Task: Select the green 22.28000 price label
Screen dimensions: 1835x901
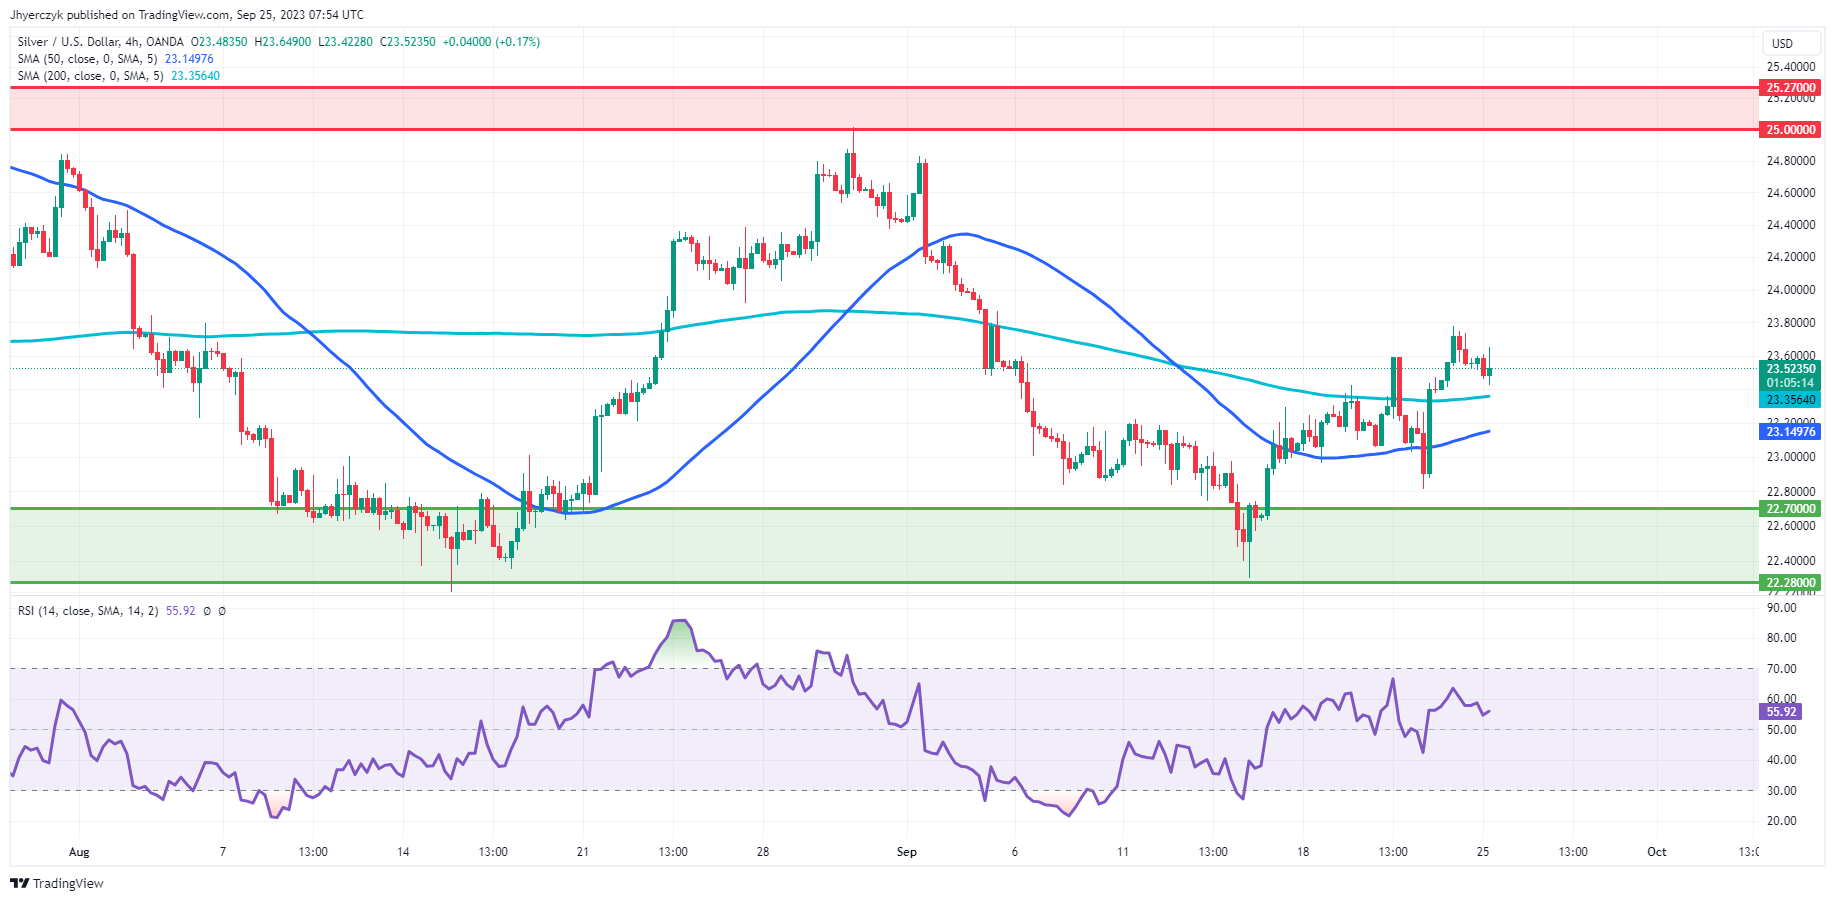Action: click(x=1790, y=583)
